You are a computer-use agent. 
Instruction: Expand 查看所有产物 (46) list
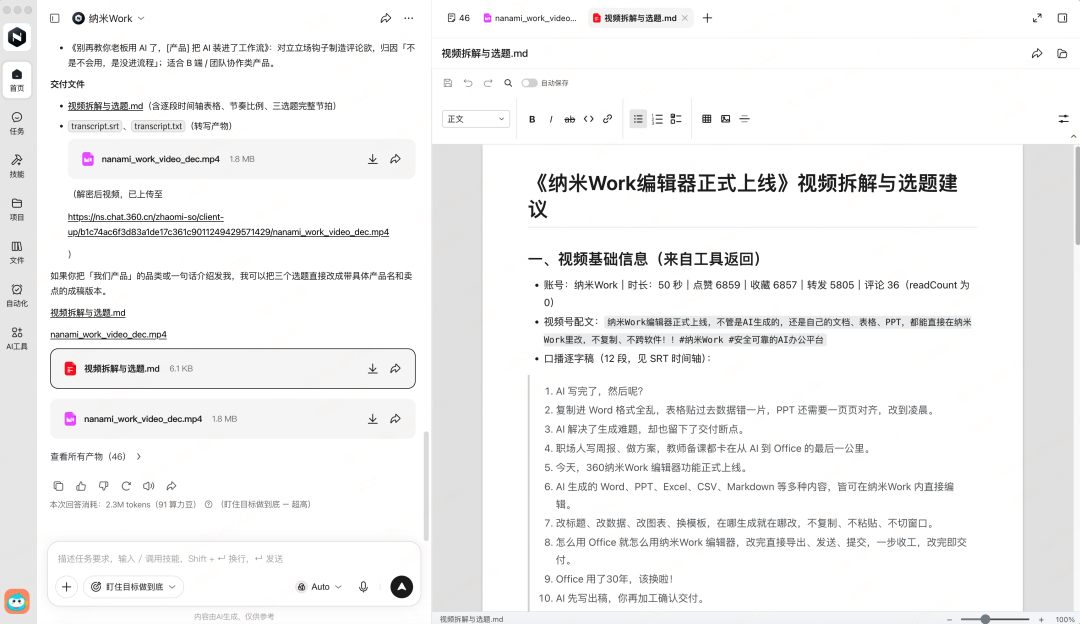click(96, 457)
